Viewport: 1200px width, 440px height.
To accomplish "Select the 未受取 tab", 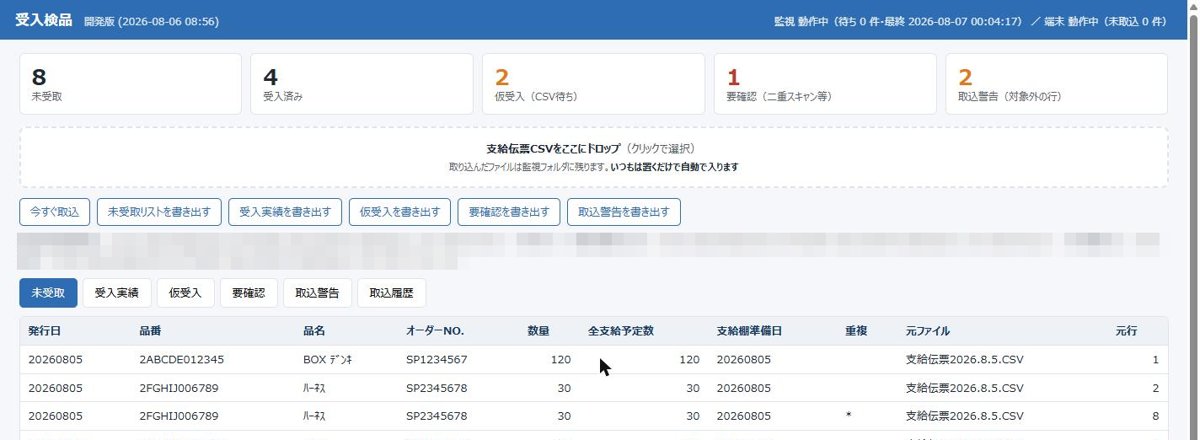I will click(x=47, y=293).
